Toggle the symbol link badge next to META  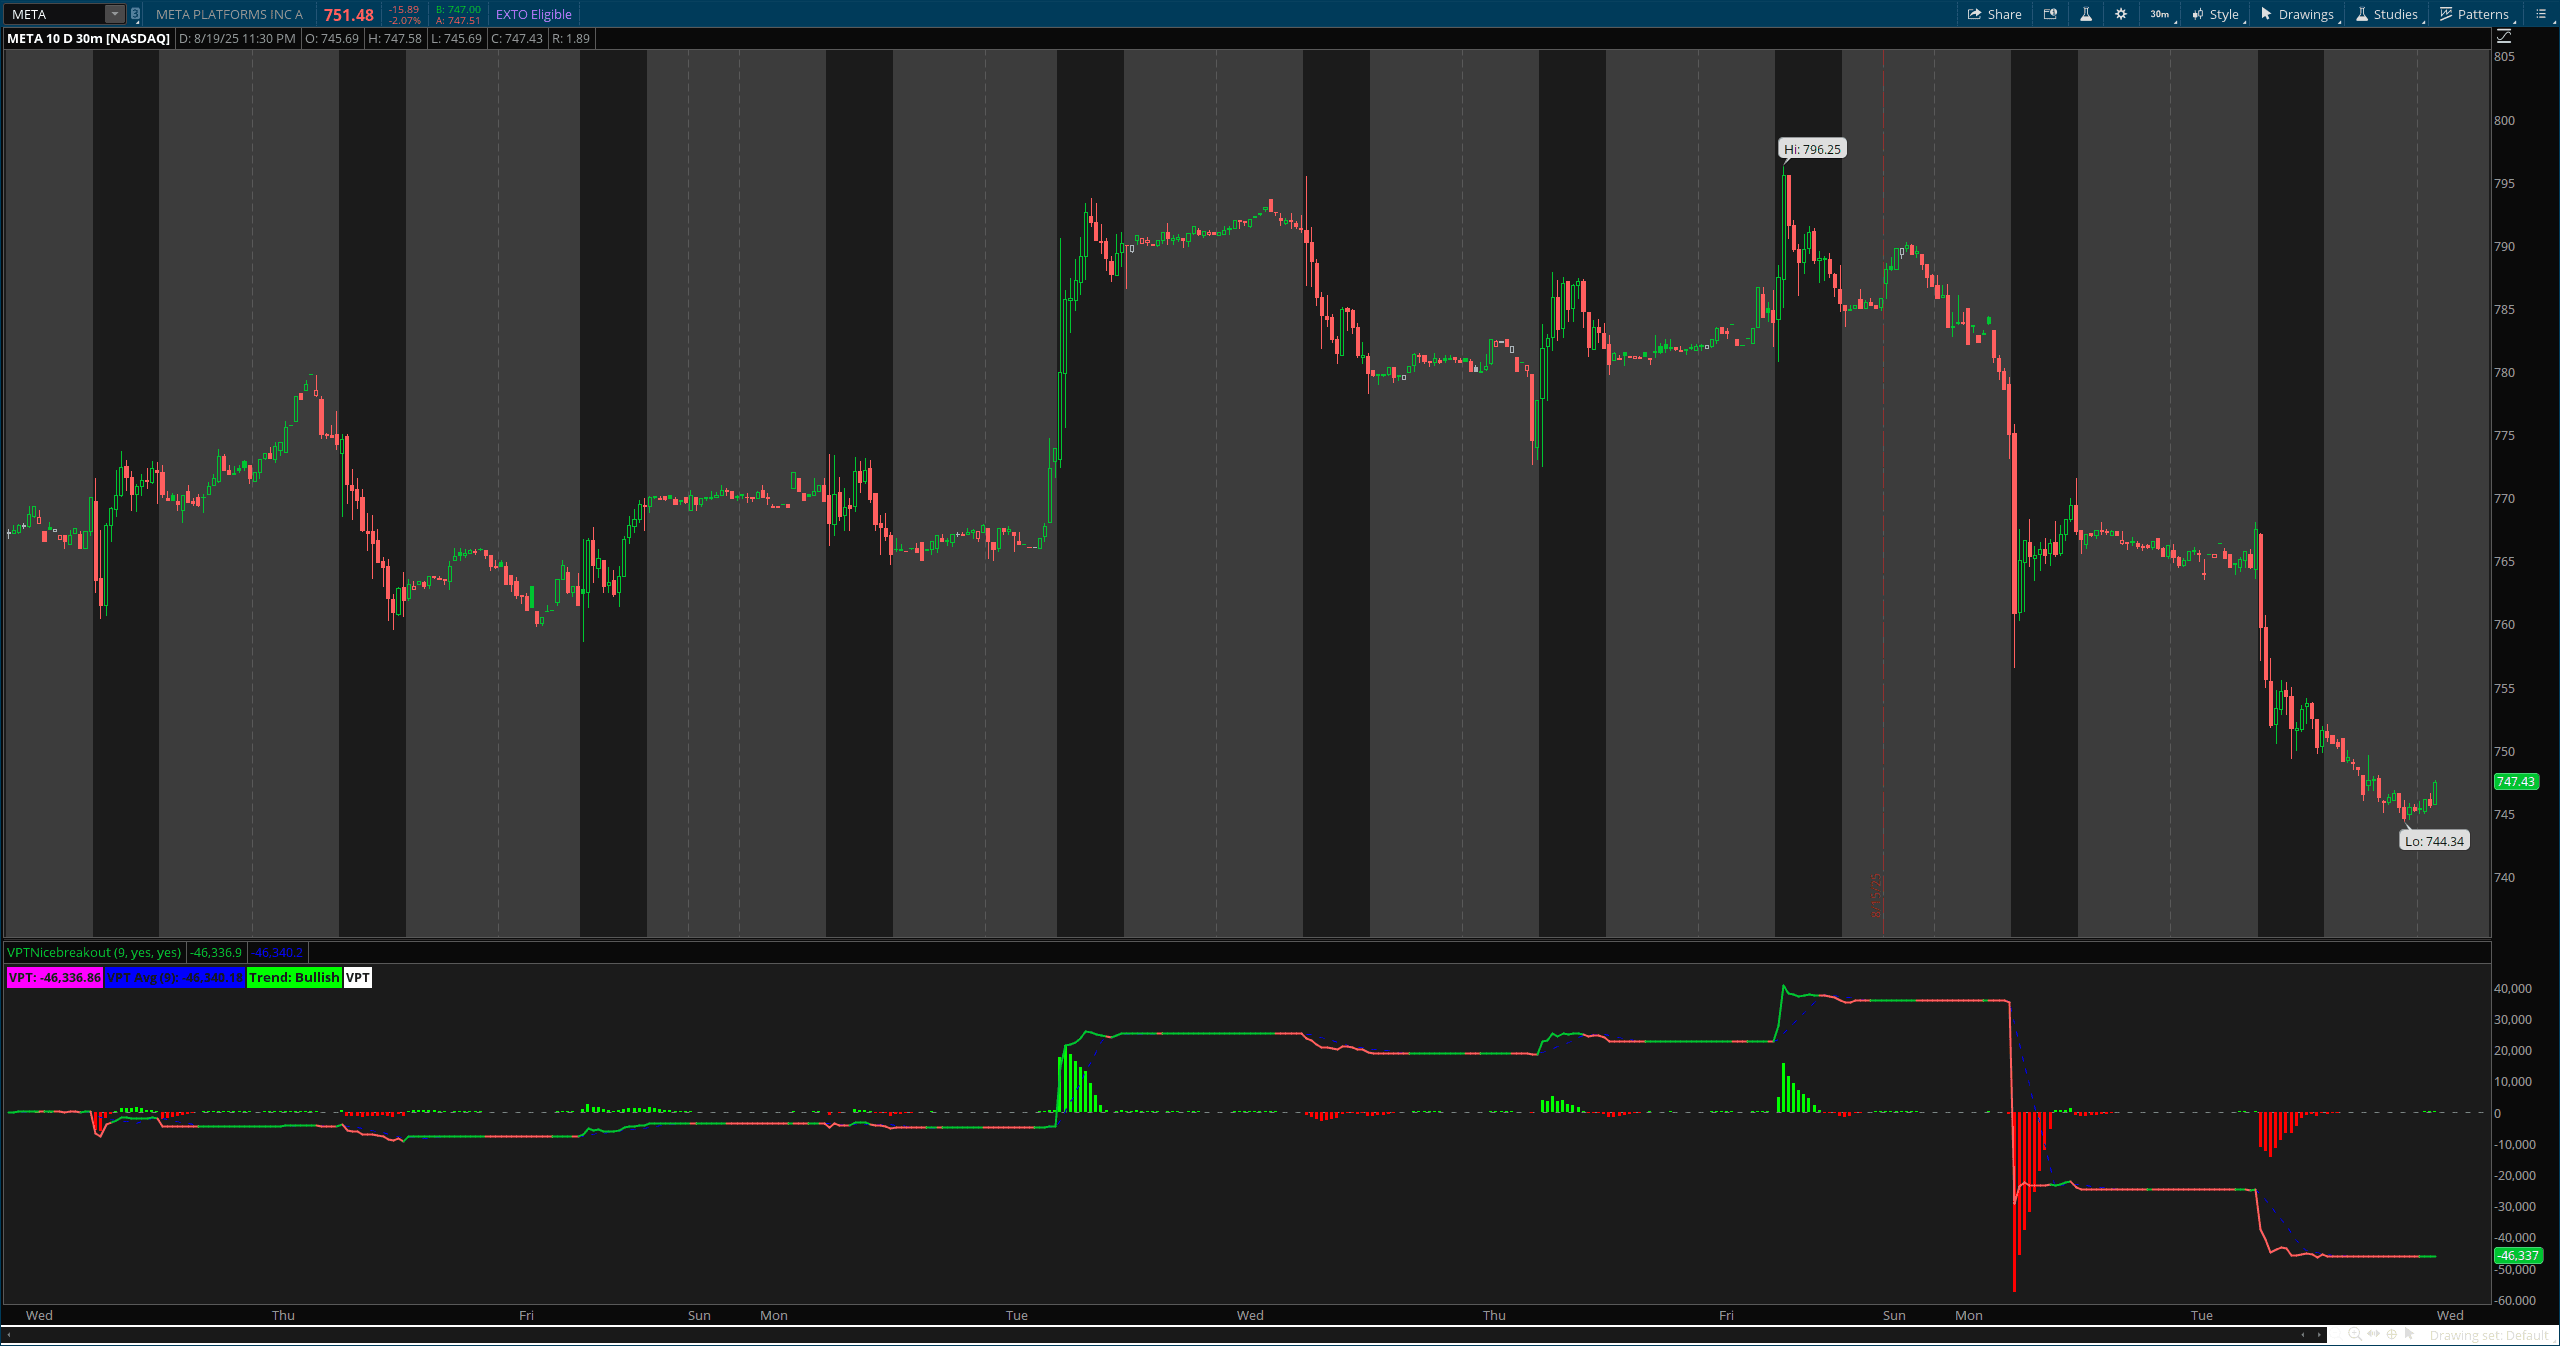click(135, 14)
